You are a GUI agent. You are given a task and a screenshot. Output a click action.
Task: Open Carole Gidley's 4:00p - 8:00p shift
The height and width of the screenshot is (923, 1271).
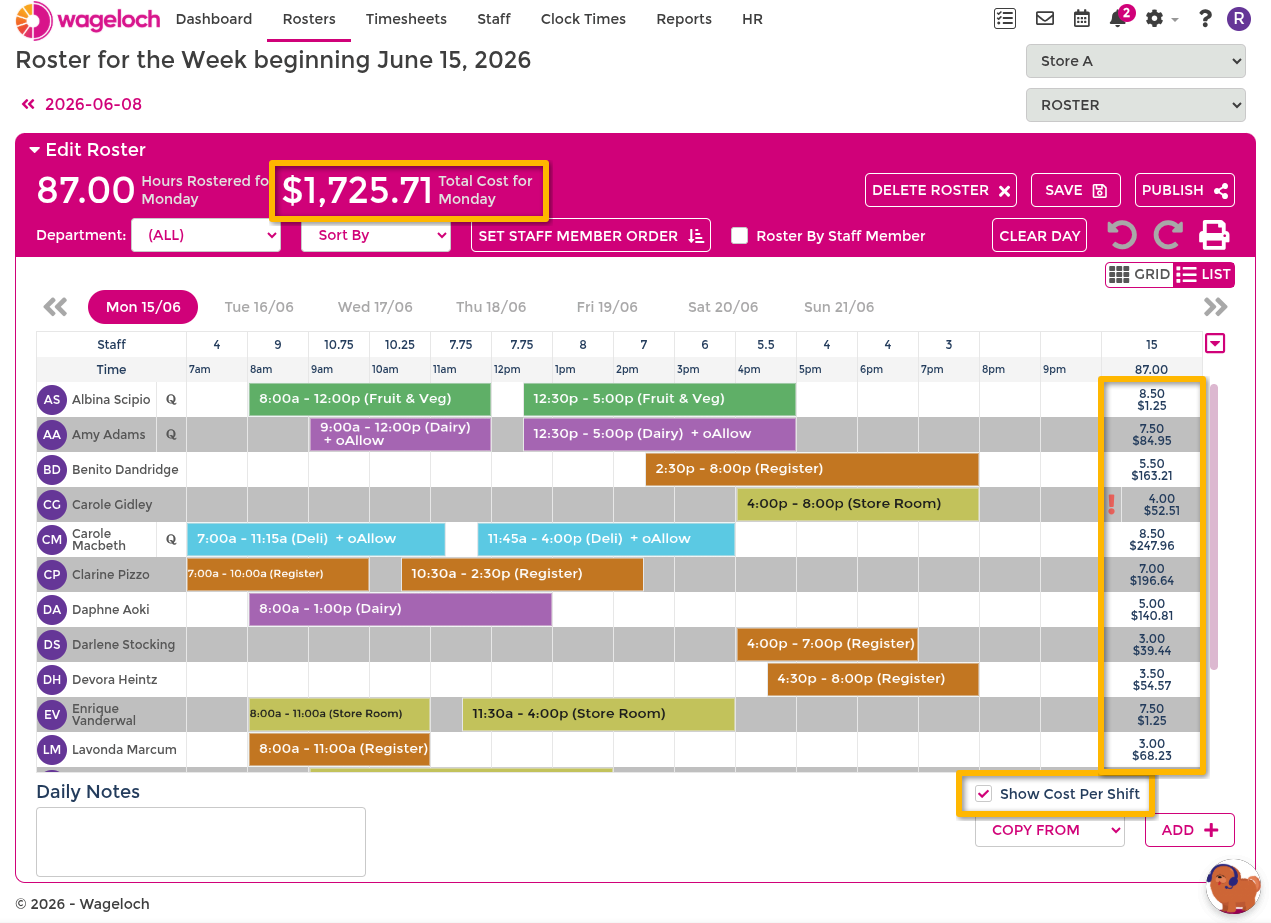click(857, 504)
